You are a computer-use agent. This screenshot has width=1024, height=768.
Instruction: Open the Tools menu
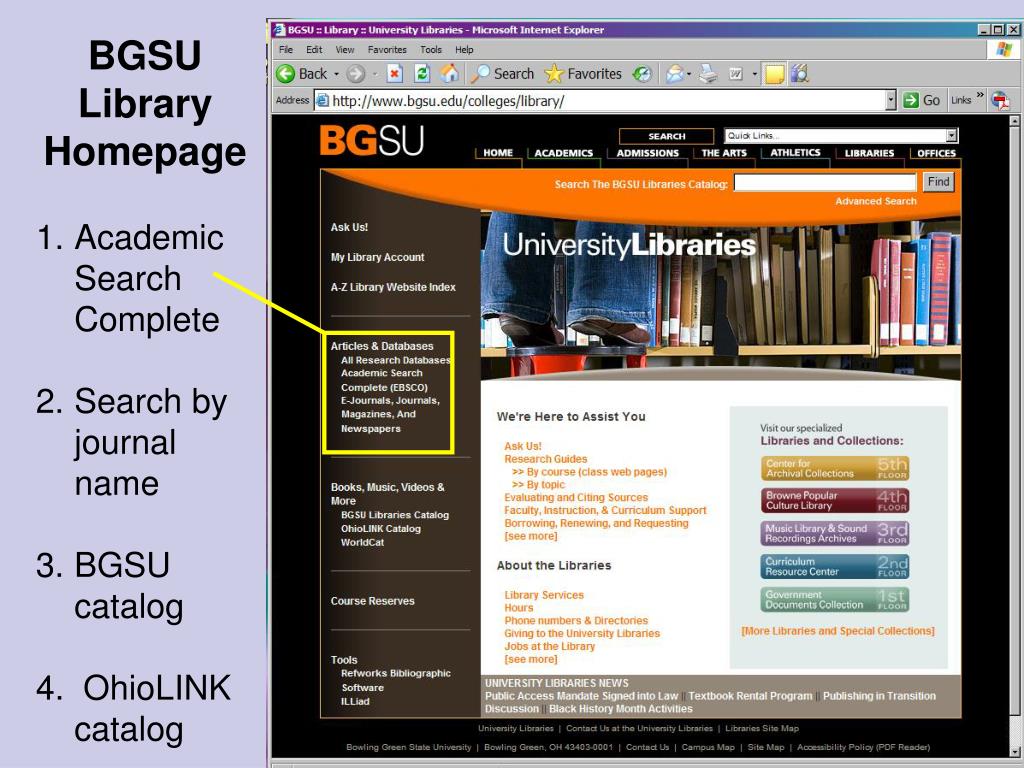(431, 50)
